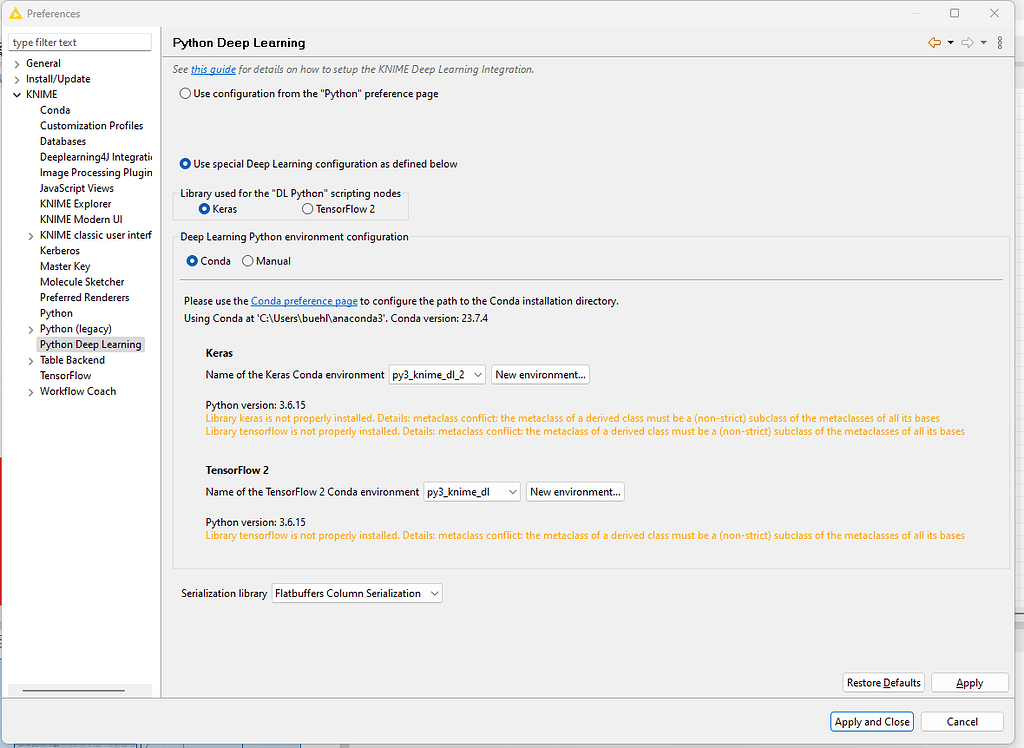Click the orange back navigation arrow

click(934, 43)
